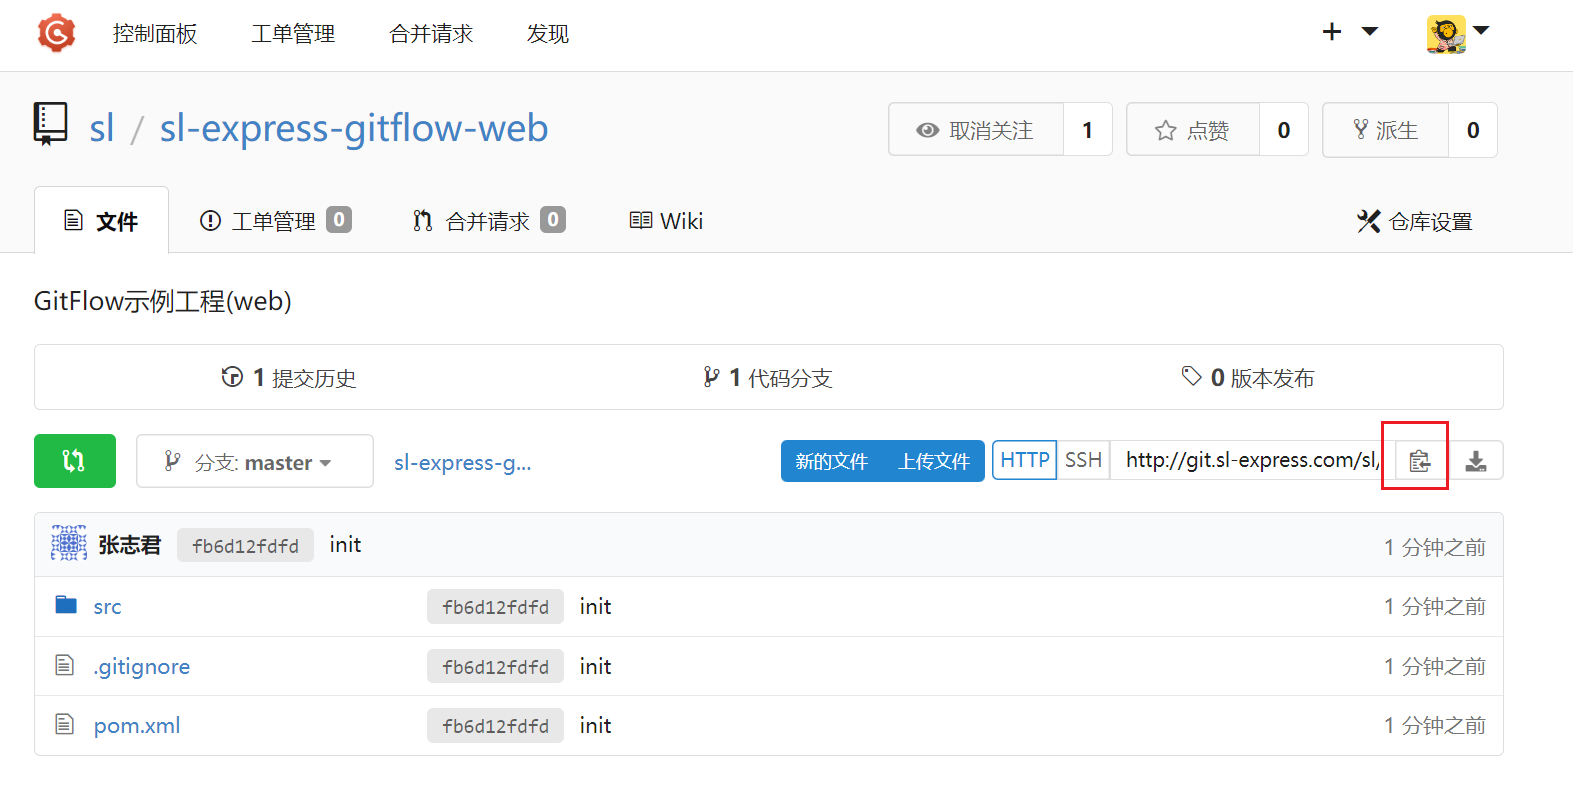
Task: Open the 仓库设置 repository settings
Action: pos(1414,221)
